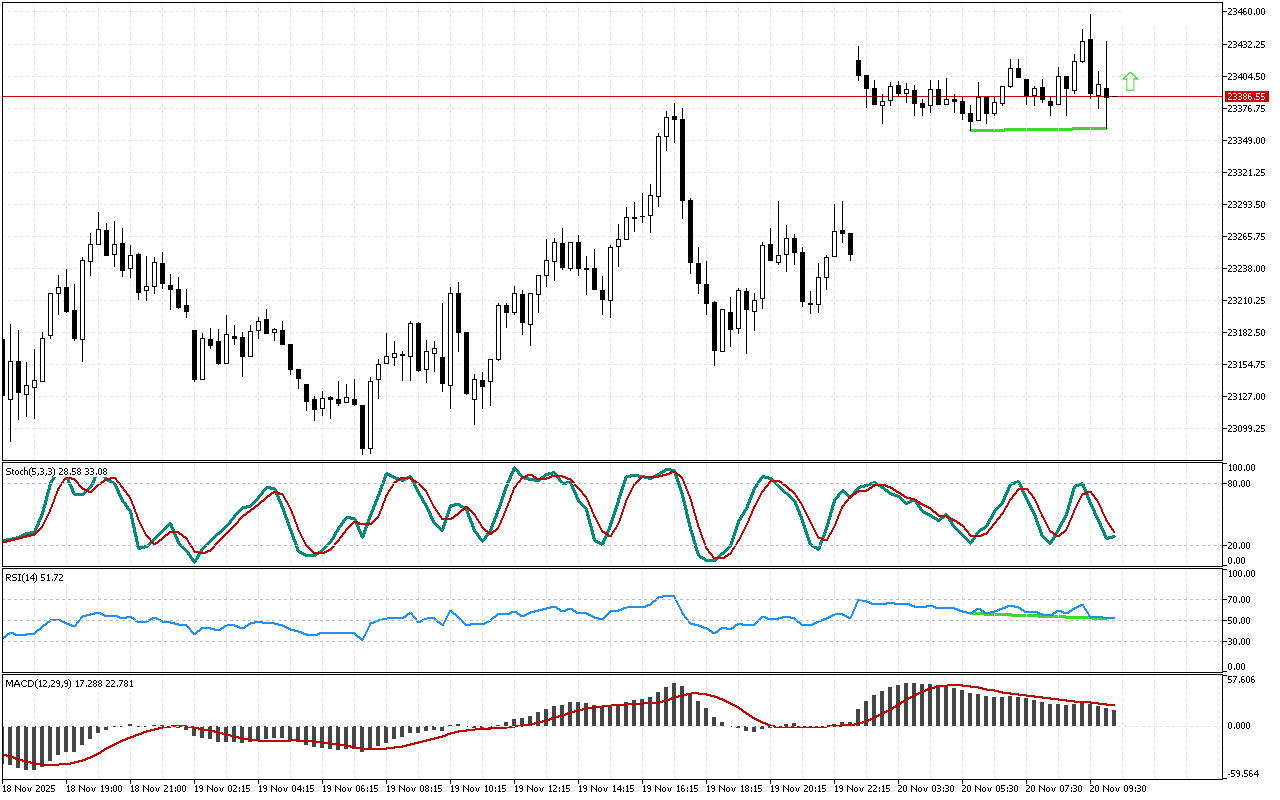The image size is (1280, 800).
Task: Click the Stochastic 80.00 level label
Action: (x=1240, y=484)
